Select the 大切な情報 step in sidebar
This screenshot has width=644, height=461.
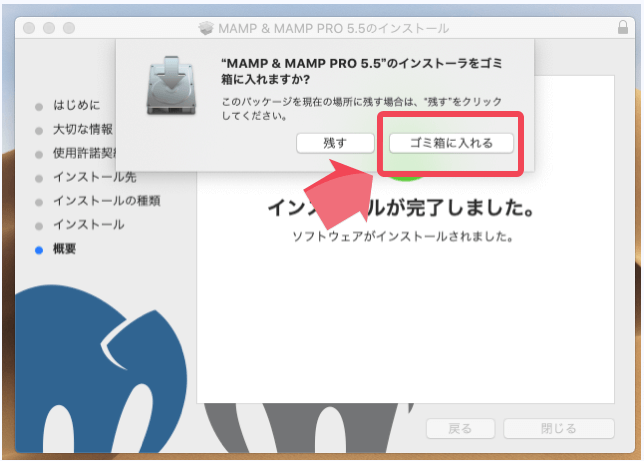(x=82, y=129)
